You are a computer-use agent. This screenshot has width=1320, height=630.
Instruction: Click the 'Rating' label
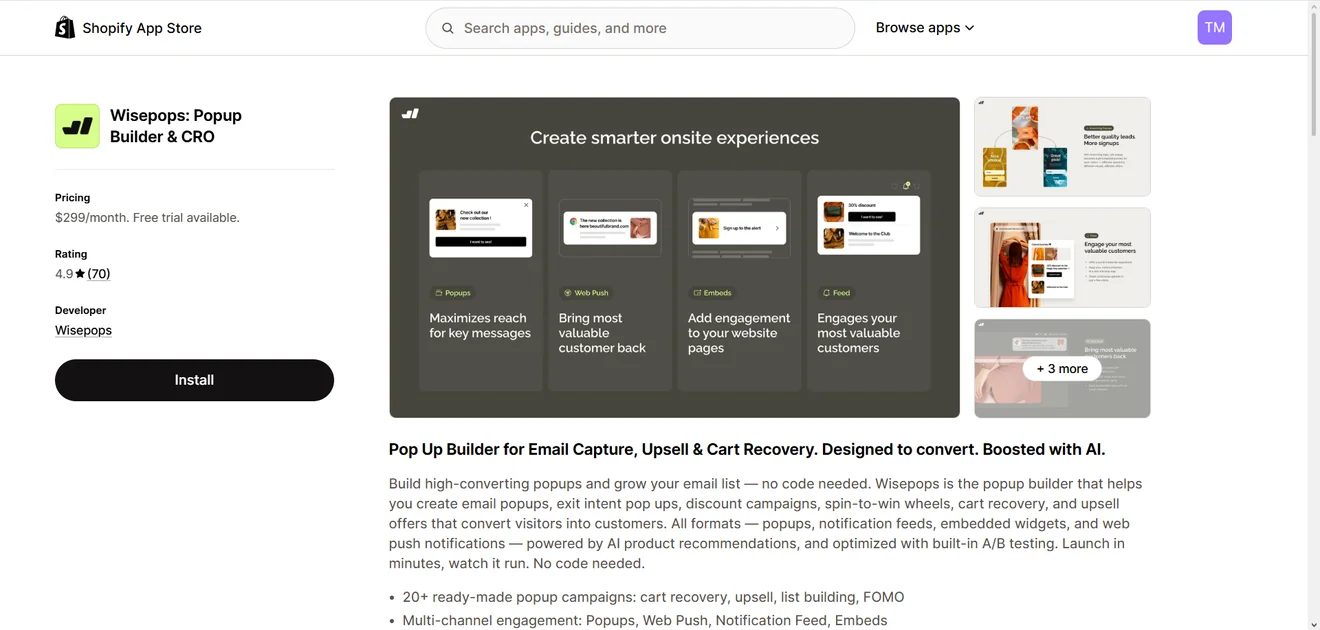(71, 254)
